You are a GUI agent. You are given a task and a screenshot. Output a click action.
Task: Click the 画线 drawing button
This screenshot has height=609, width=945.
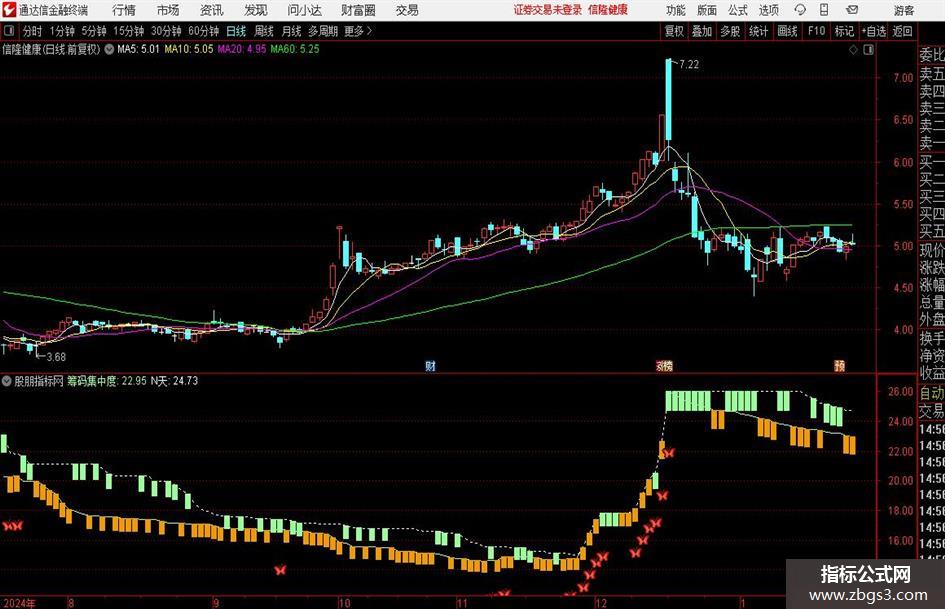point(787,31)
